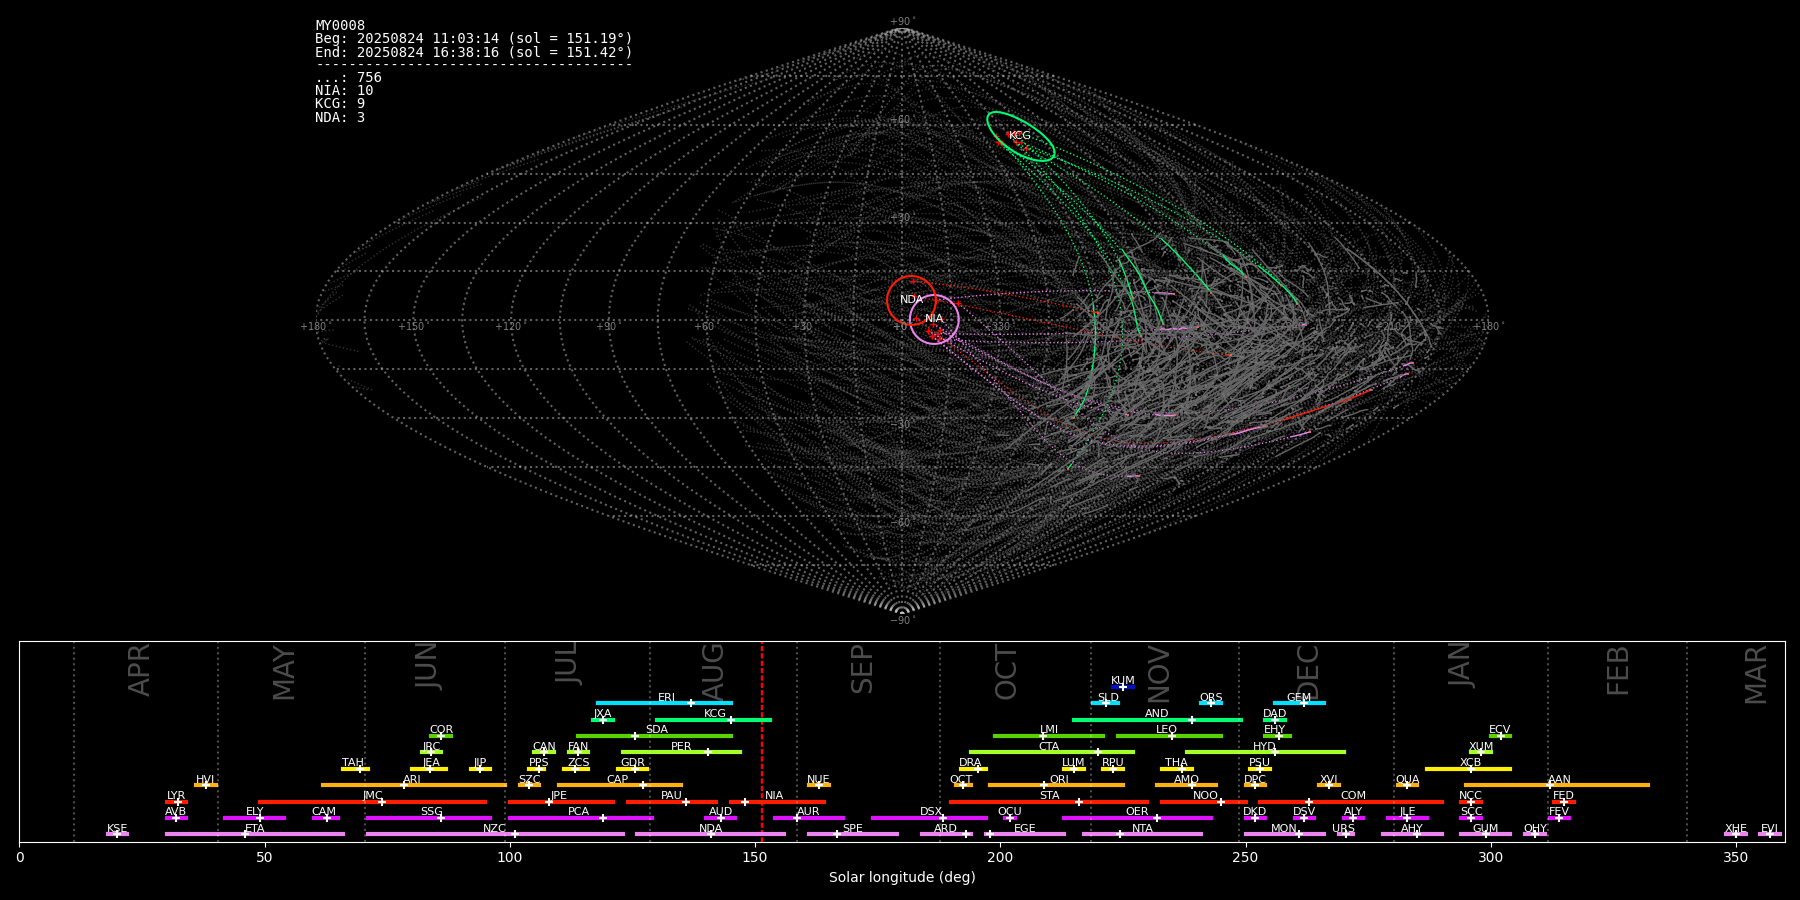Select the LEO shower bar
Viewport: 1800px width, 900px height.
(1169, 736)
